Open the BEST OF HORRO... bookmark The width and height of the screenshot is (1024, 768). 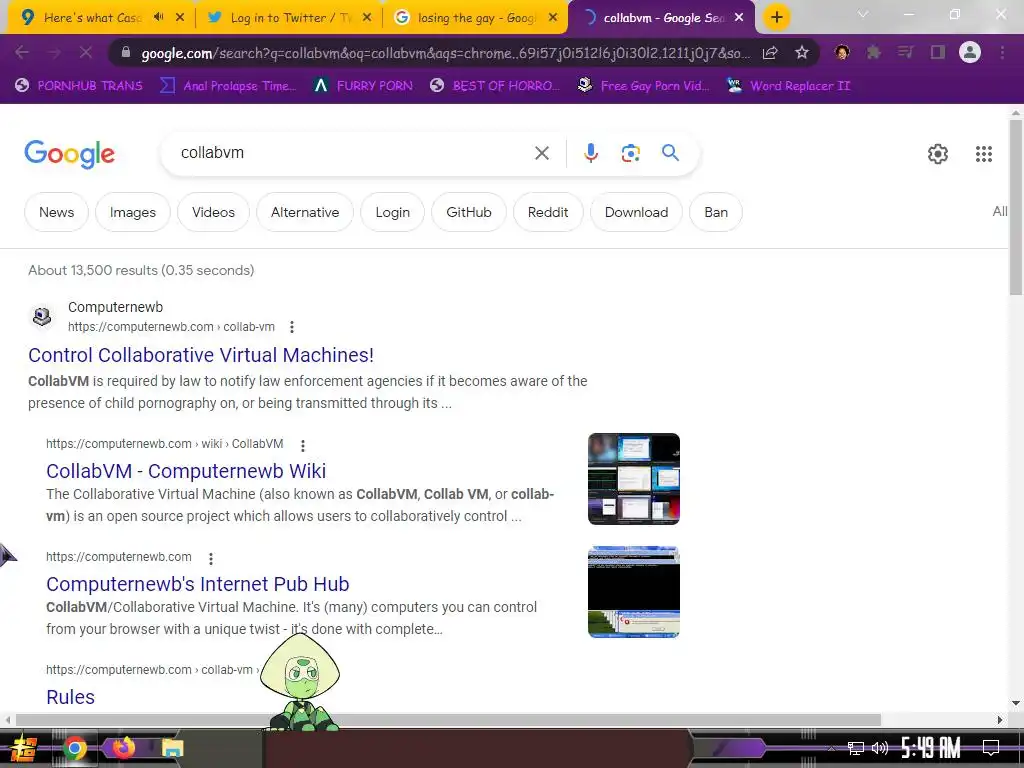click(x=495, y=86)
